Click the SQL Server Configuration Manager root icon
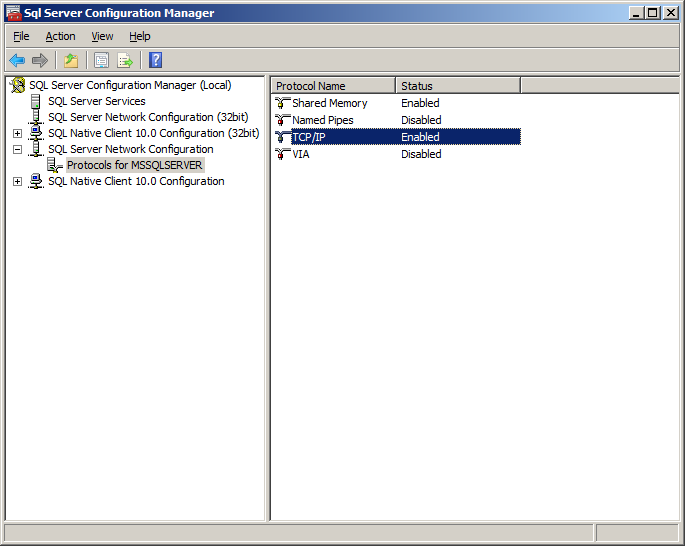The width and height of the screenshot is (685, 546). click(17, 85)
